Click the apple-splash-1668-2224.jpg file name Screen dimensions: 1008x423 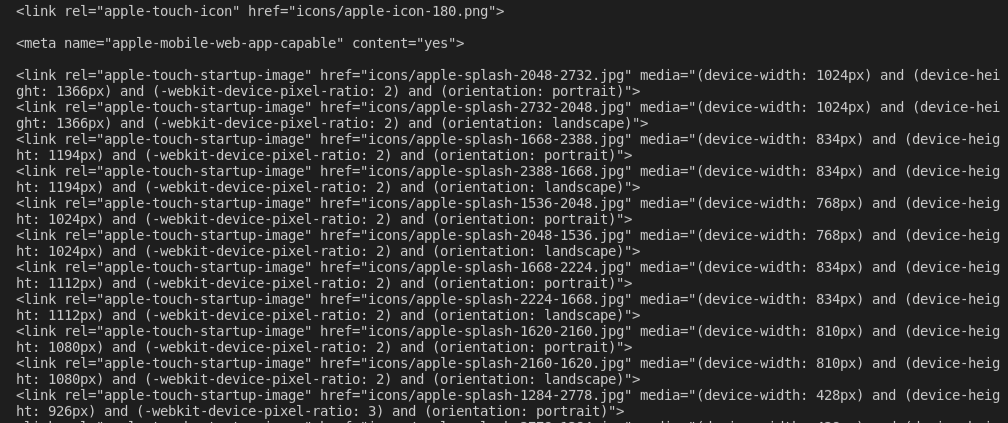click(x=520, y=268)
